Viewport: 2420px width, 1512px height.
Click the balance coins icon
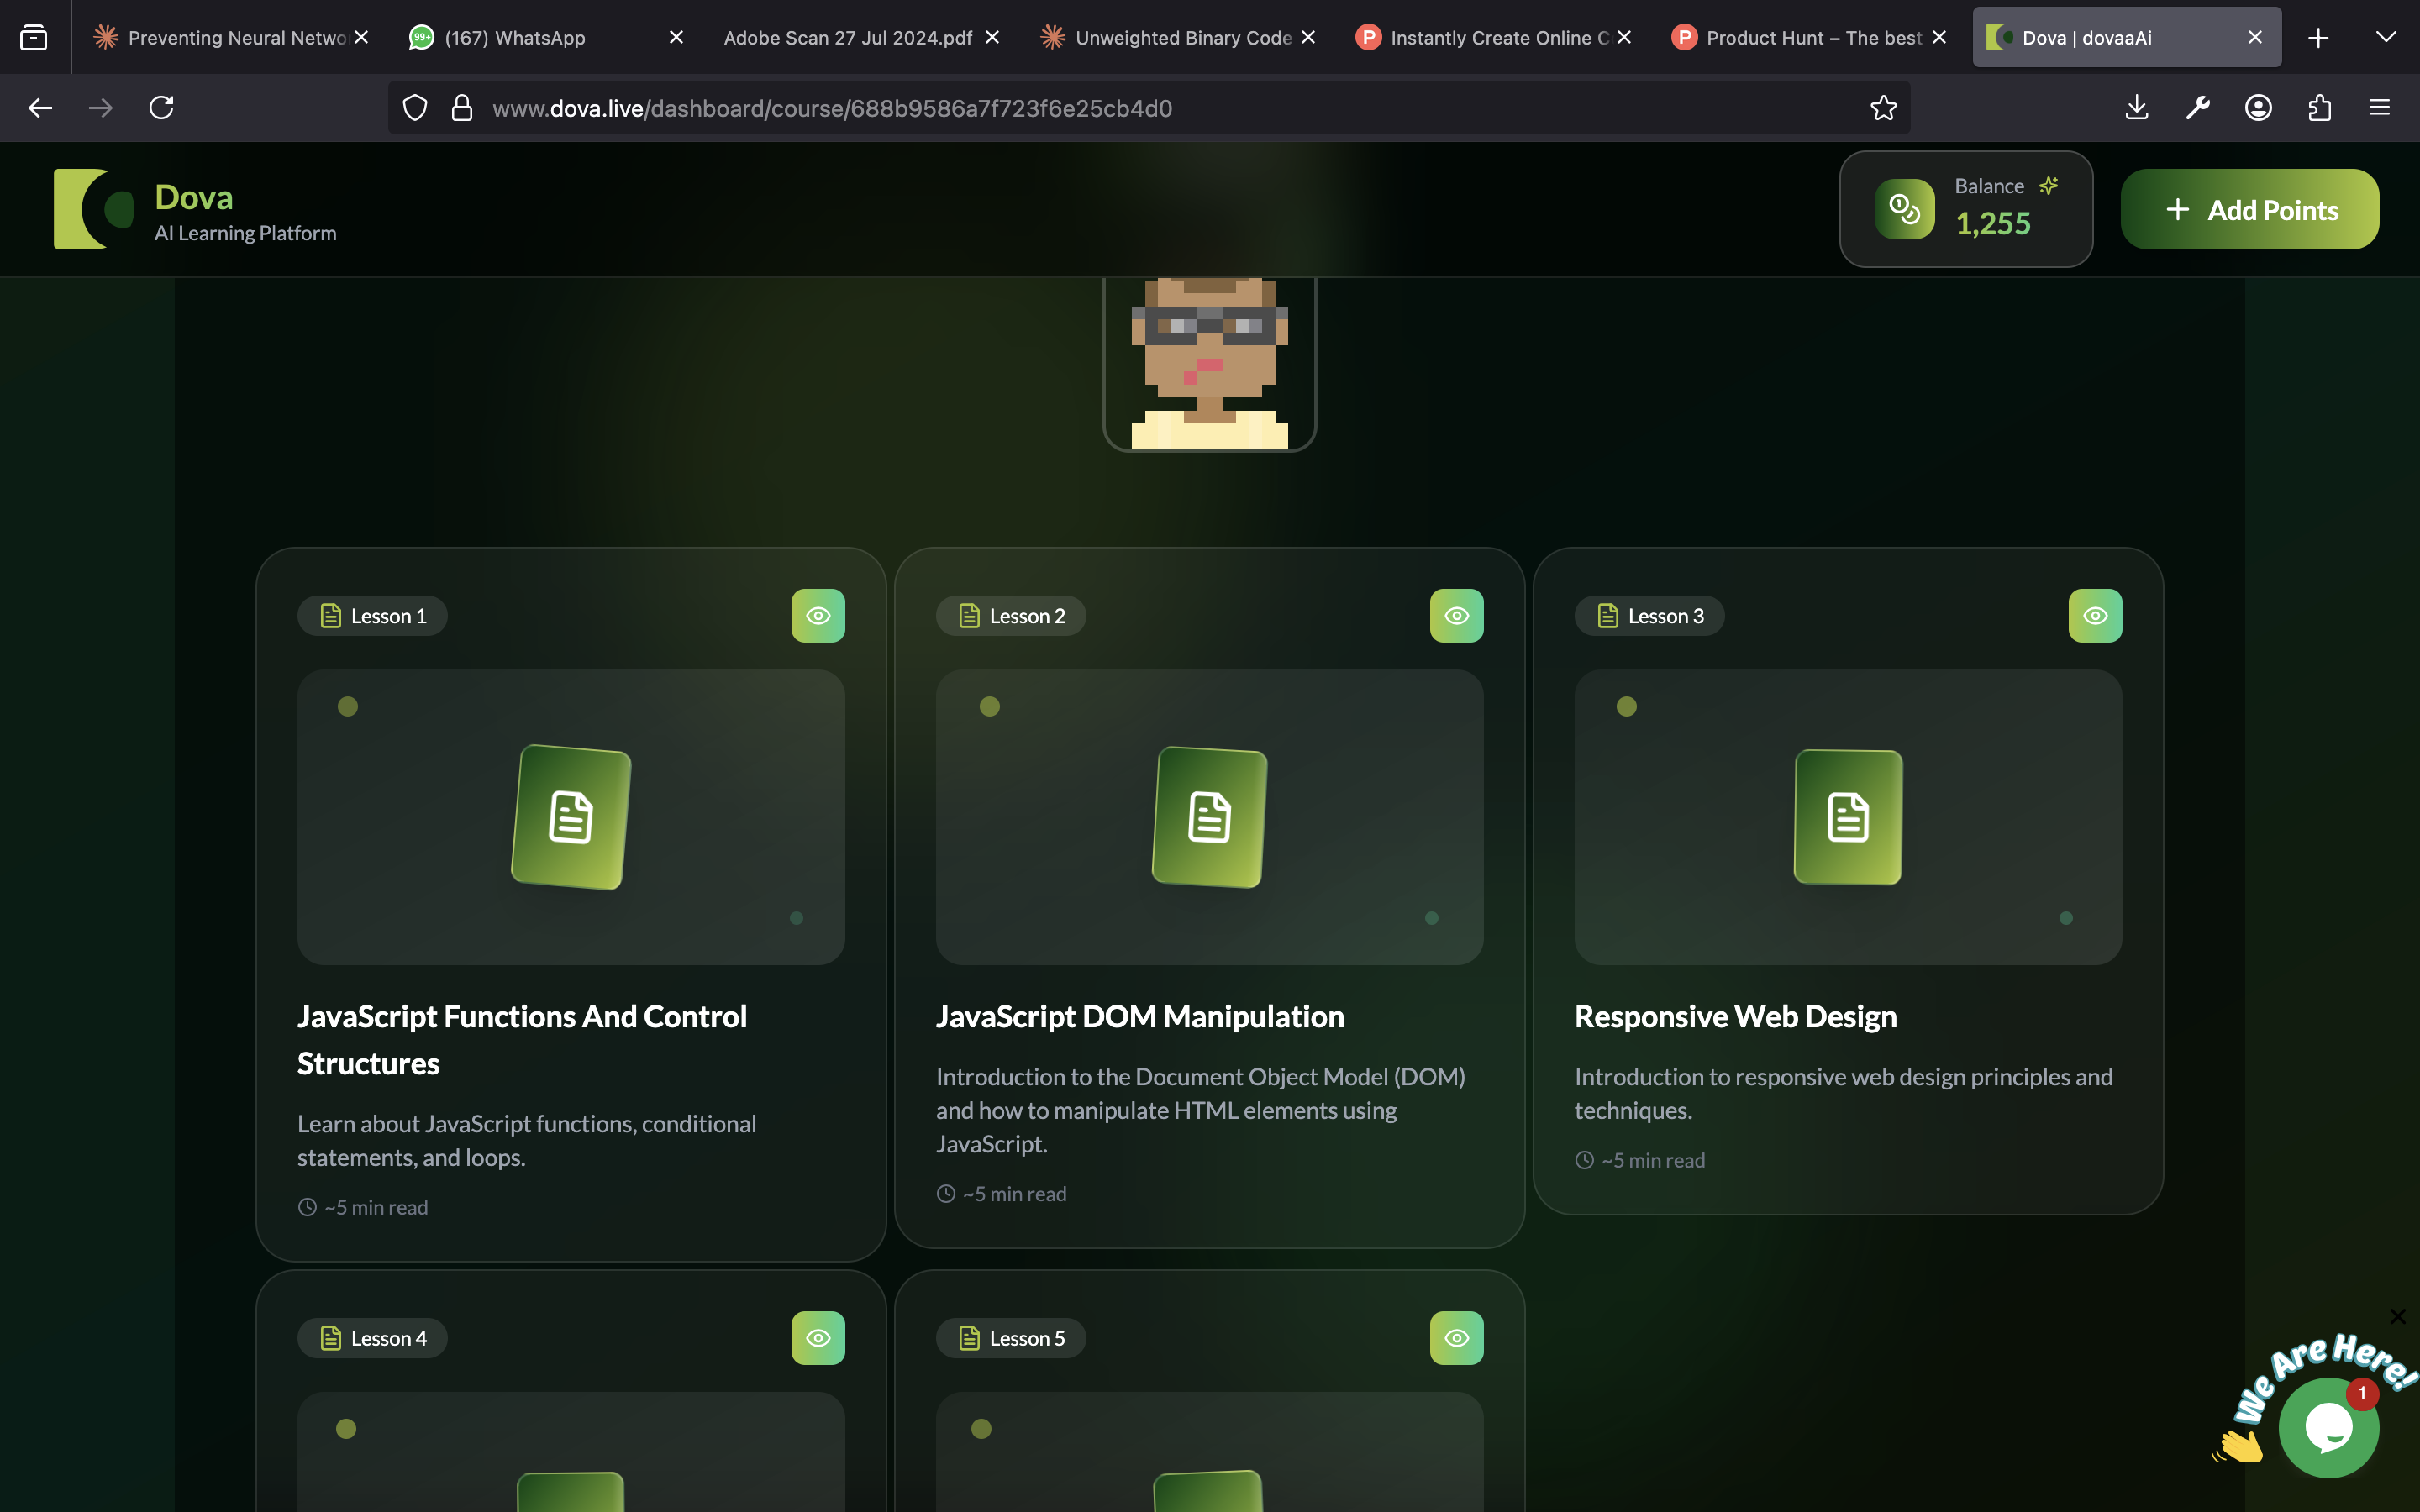click(x=1904, y=209)
